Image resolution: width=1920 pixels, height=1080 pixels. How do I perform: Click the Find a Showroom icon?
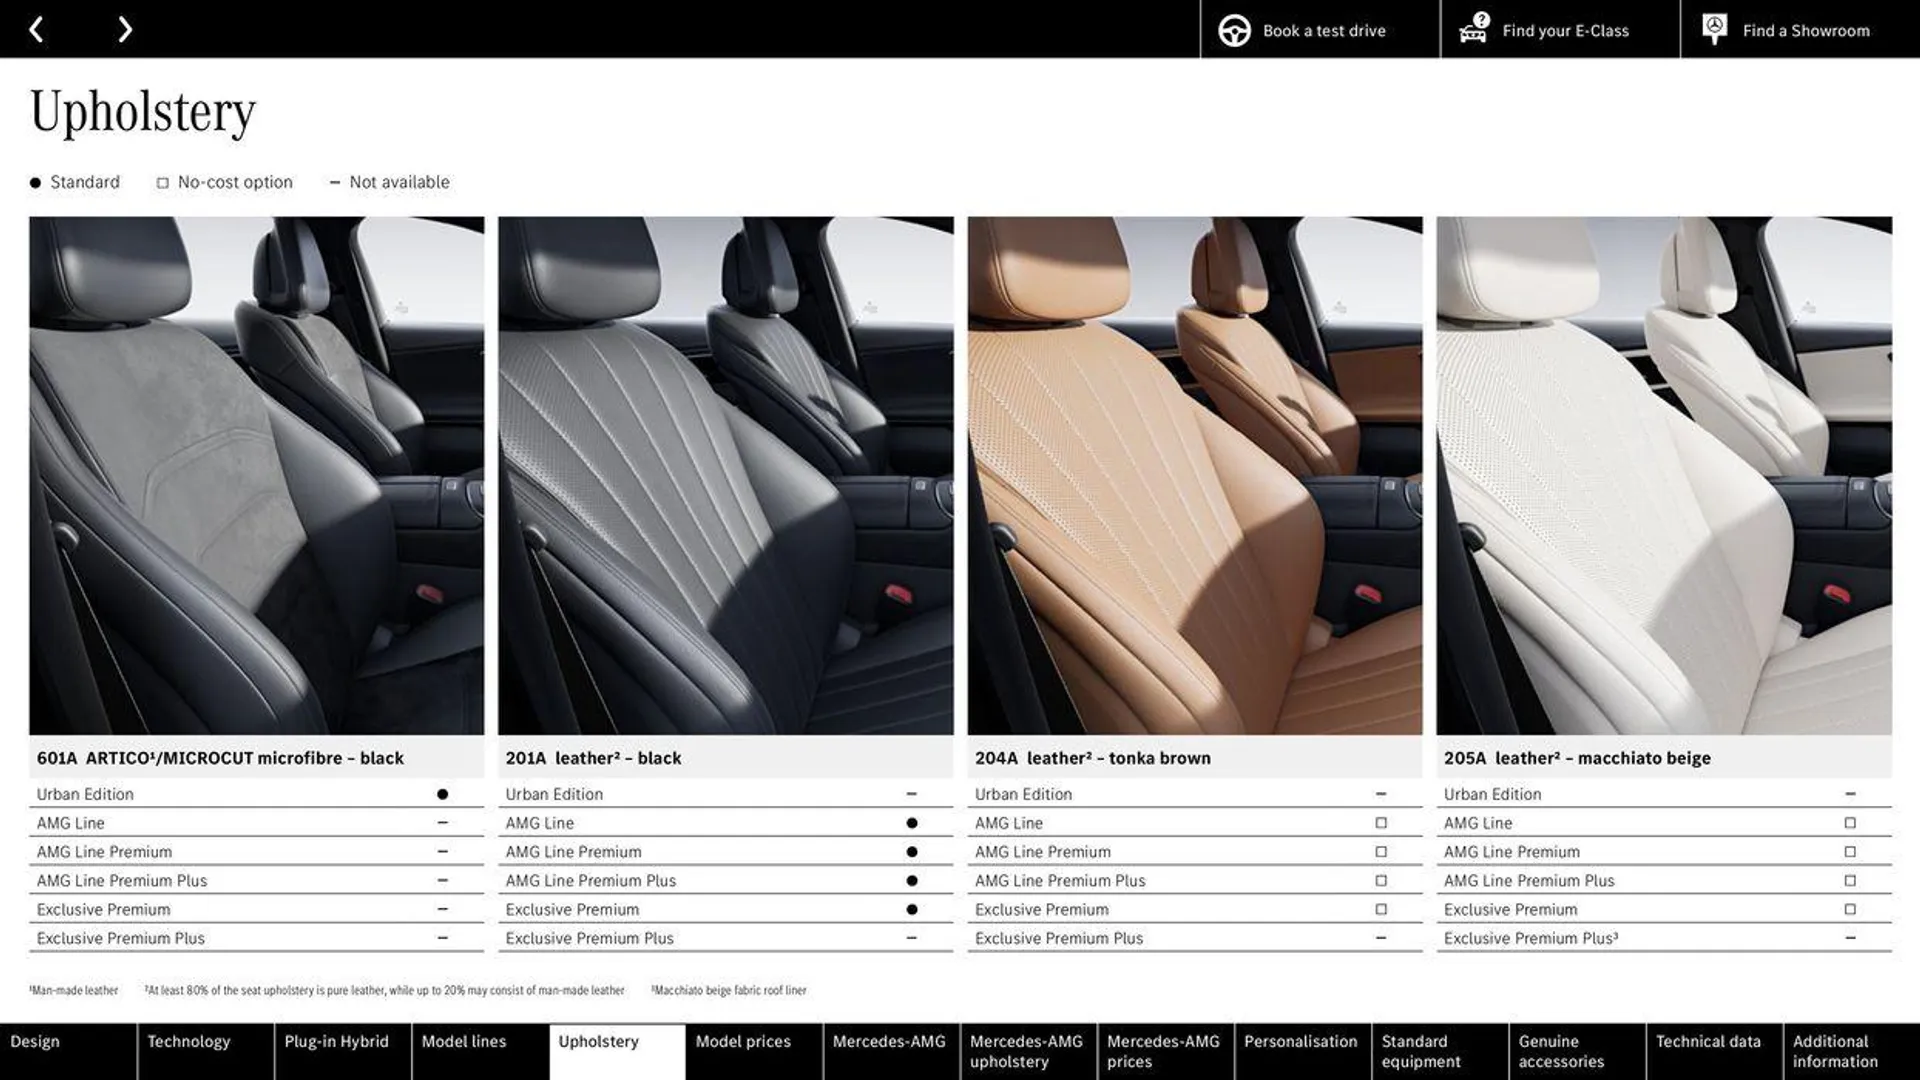[1716, 29]
